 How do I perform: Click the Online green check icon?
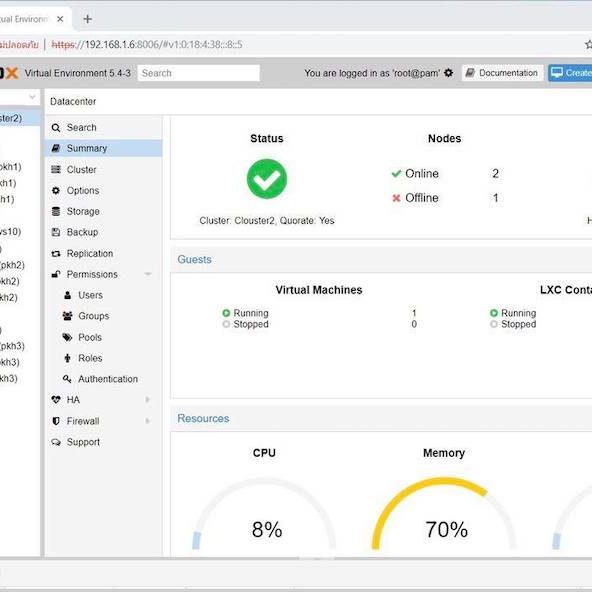(x=396, y=174)
